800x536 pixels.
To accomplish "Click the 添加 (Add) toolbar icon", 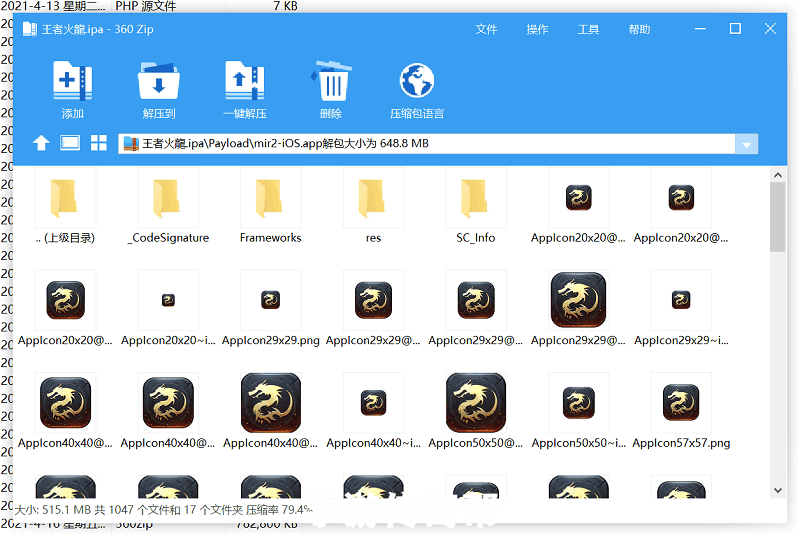I will 72,81.
